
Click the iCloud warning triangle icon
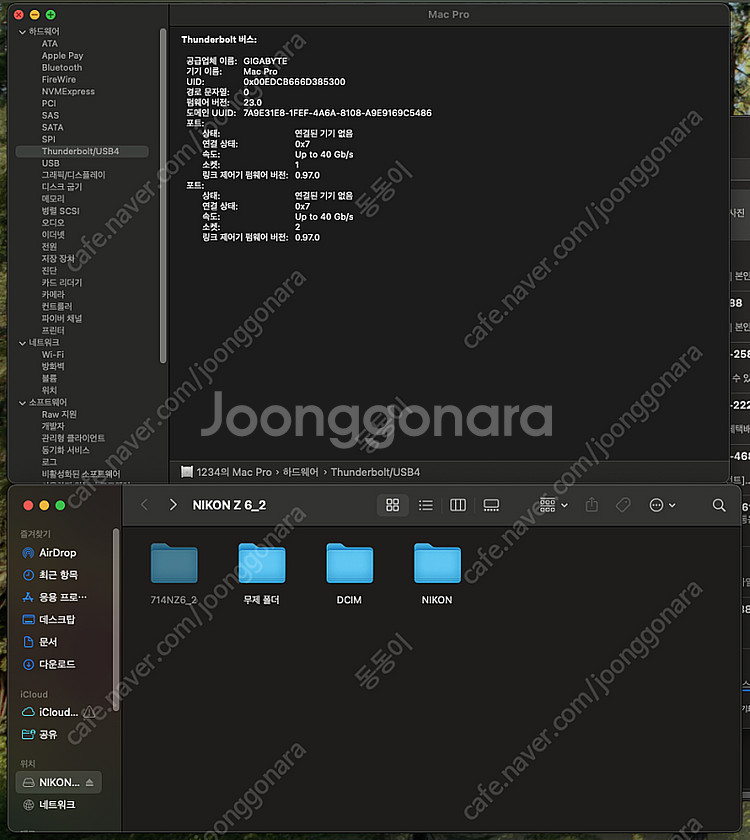coord(89,712)
